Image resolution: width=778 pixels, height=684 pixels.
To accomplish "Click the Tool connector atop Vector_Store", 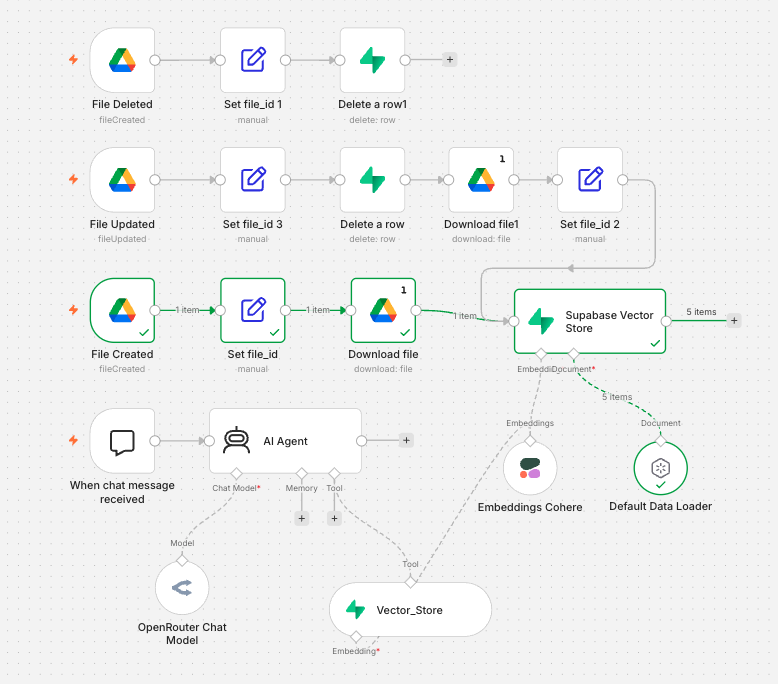I will coord(410,582).
